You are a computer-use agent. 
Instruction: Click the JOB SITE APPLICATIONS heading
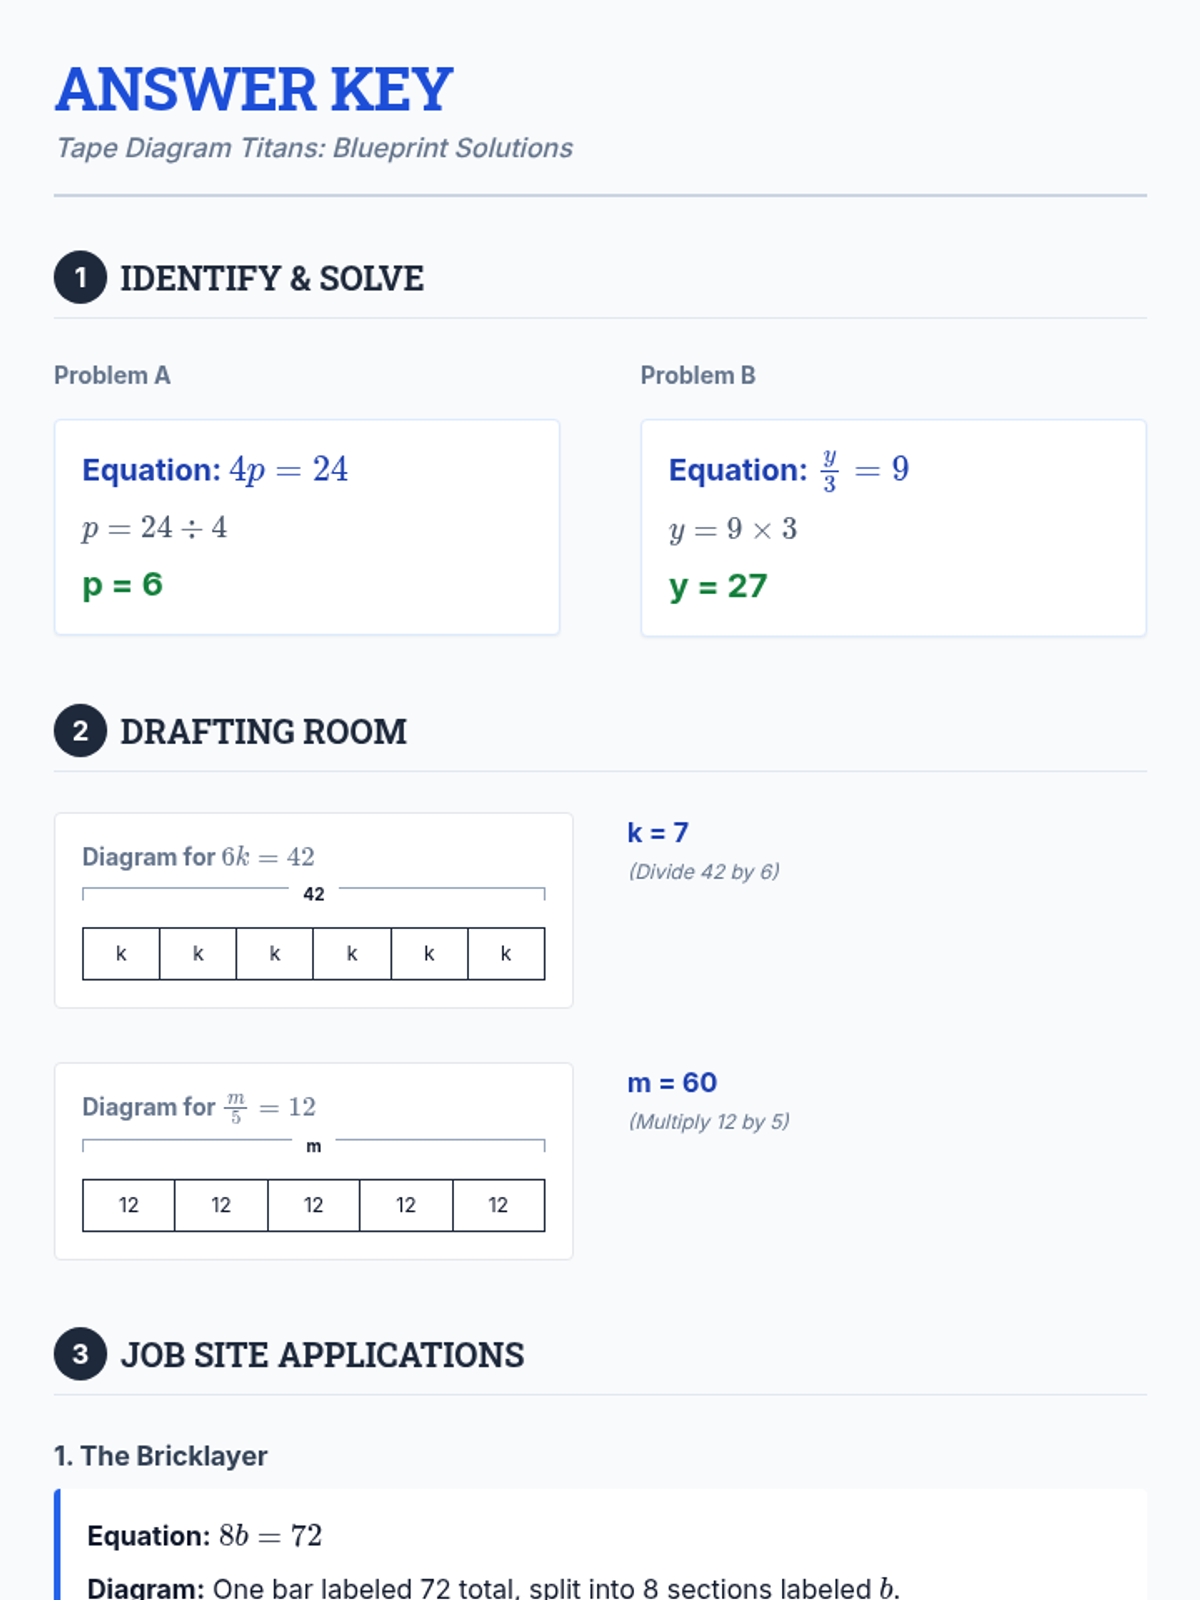pyautogui.click(x=322, y=1355)
